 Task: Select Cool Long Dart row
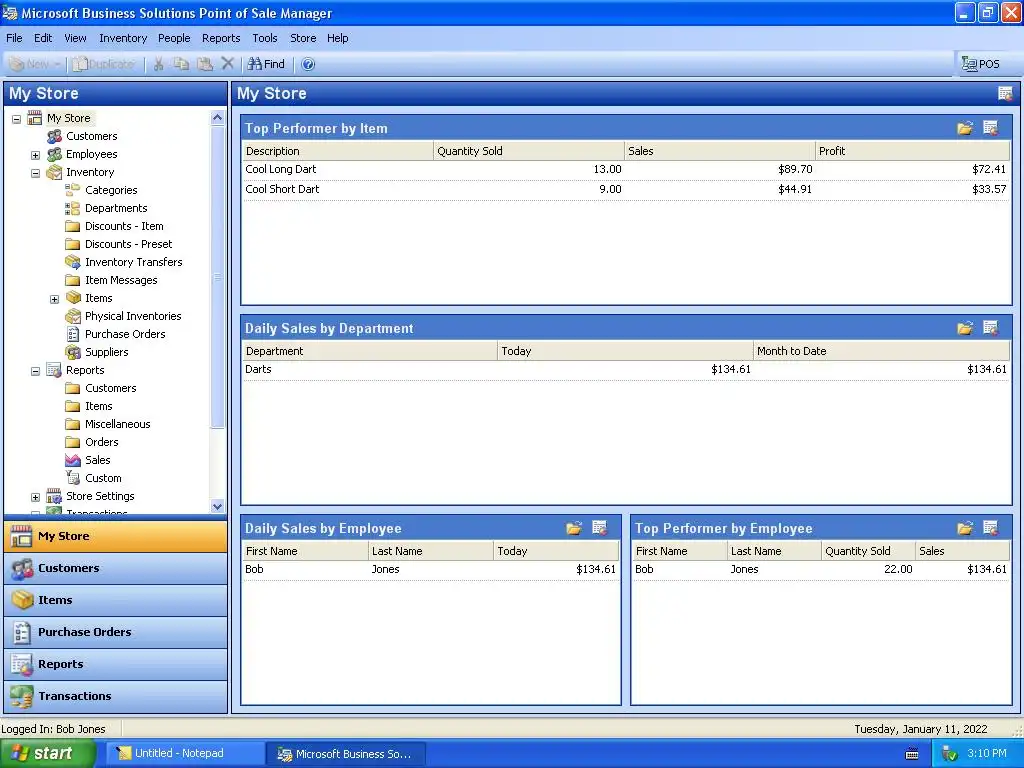pos(626,169)
